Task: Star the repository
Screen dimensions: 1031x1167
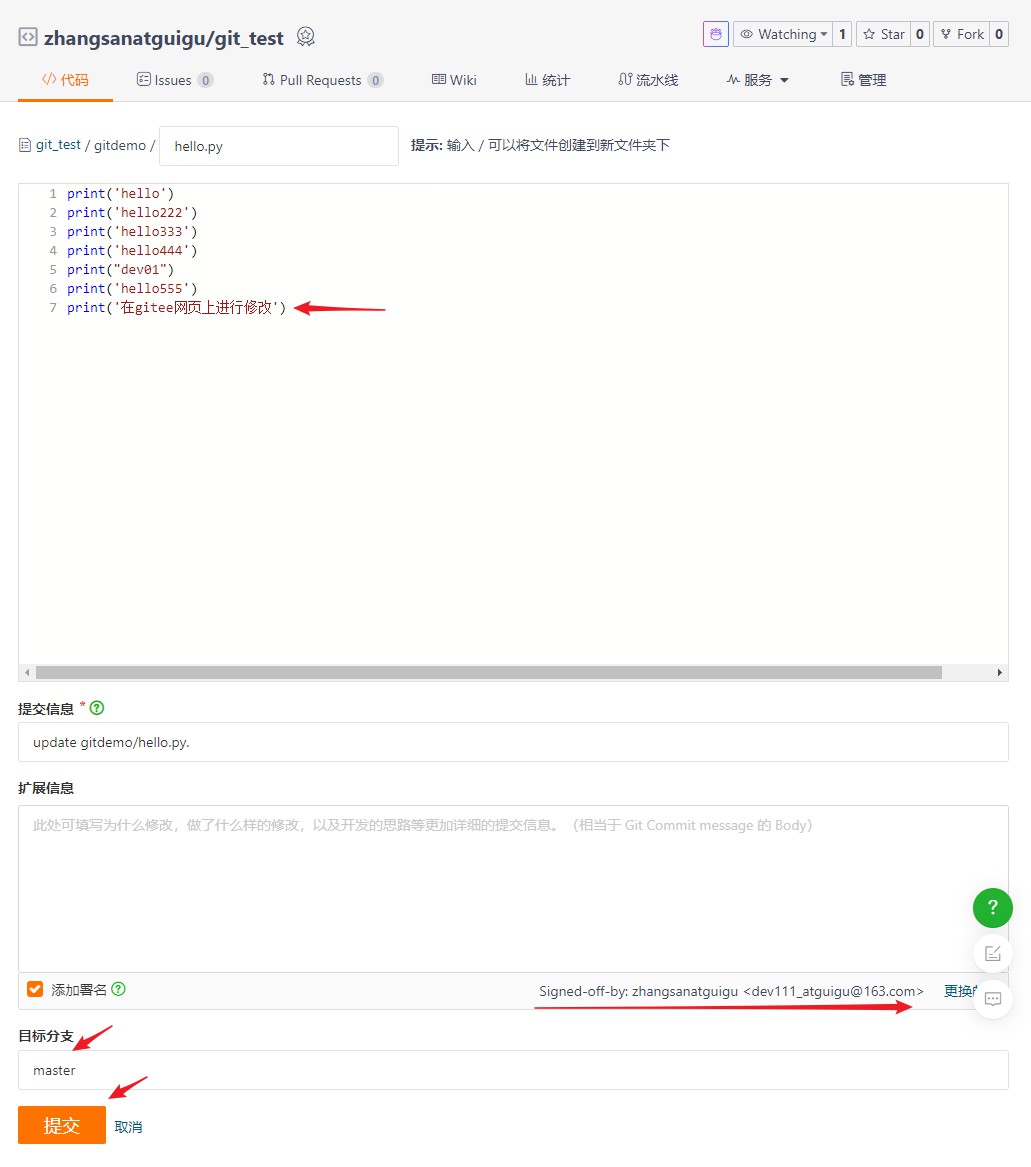Action: click(x=884, y=34)
